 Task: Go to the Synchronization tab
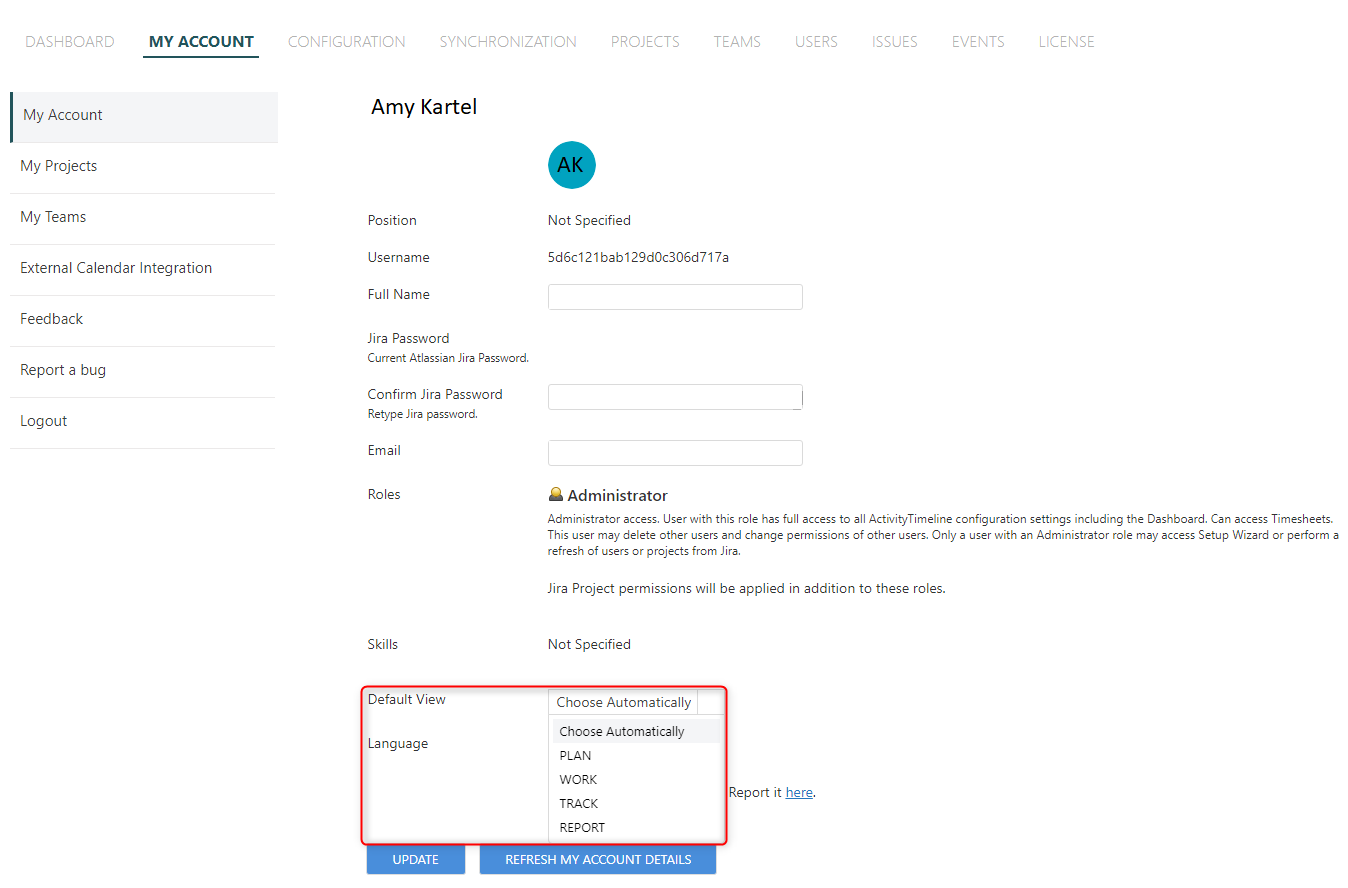(508, 42)
